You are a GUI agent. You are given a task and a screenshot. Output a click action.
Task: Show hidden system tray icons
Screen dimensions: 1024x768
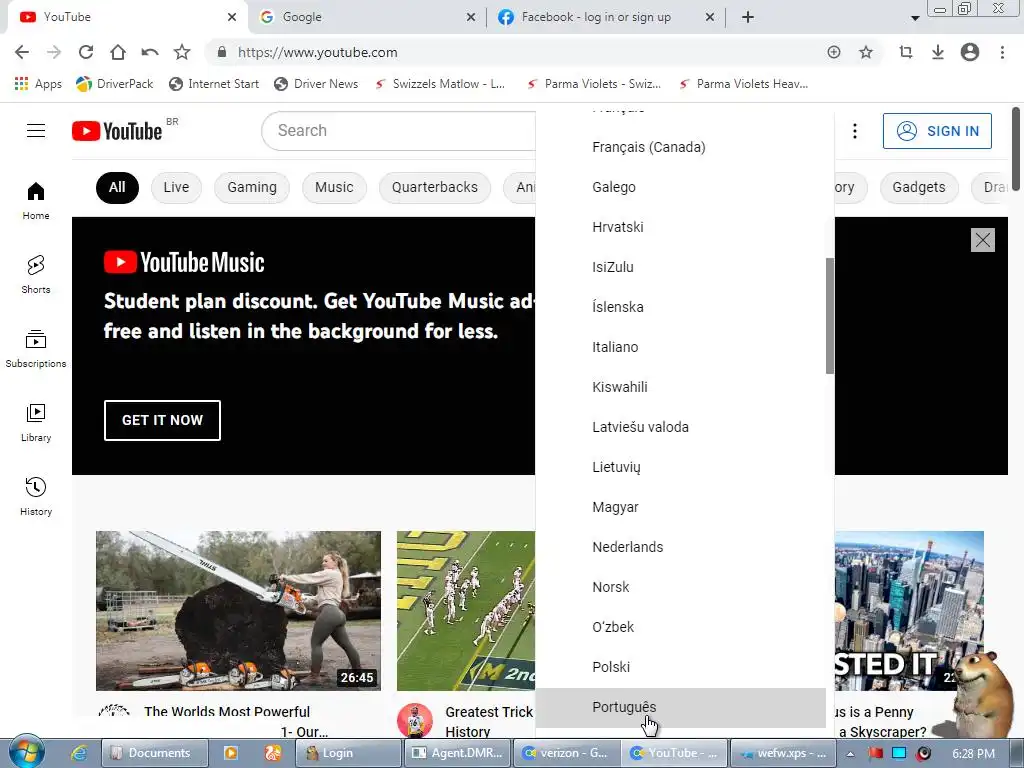point(850,754)
